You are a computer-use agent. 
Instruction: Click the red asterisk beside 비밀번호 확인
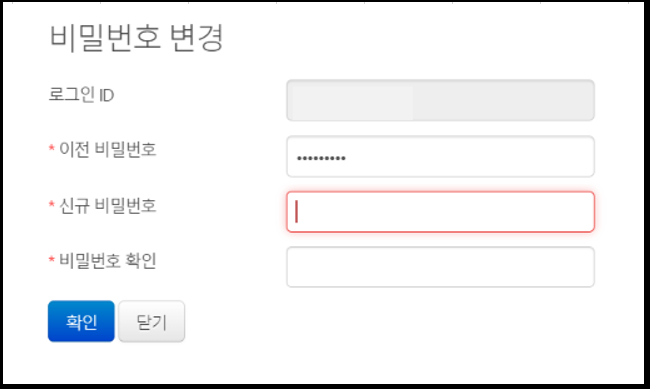tap(52, 259)
